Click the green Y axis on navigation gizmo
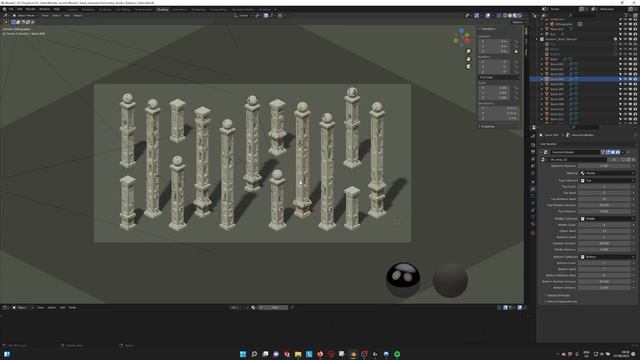The height and width of the screenshot is (360, 640). [467, 35]
